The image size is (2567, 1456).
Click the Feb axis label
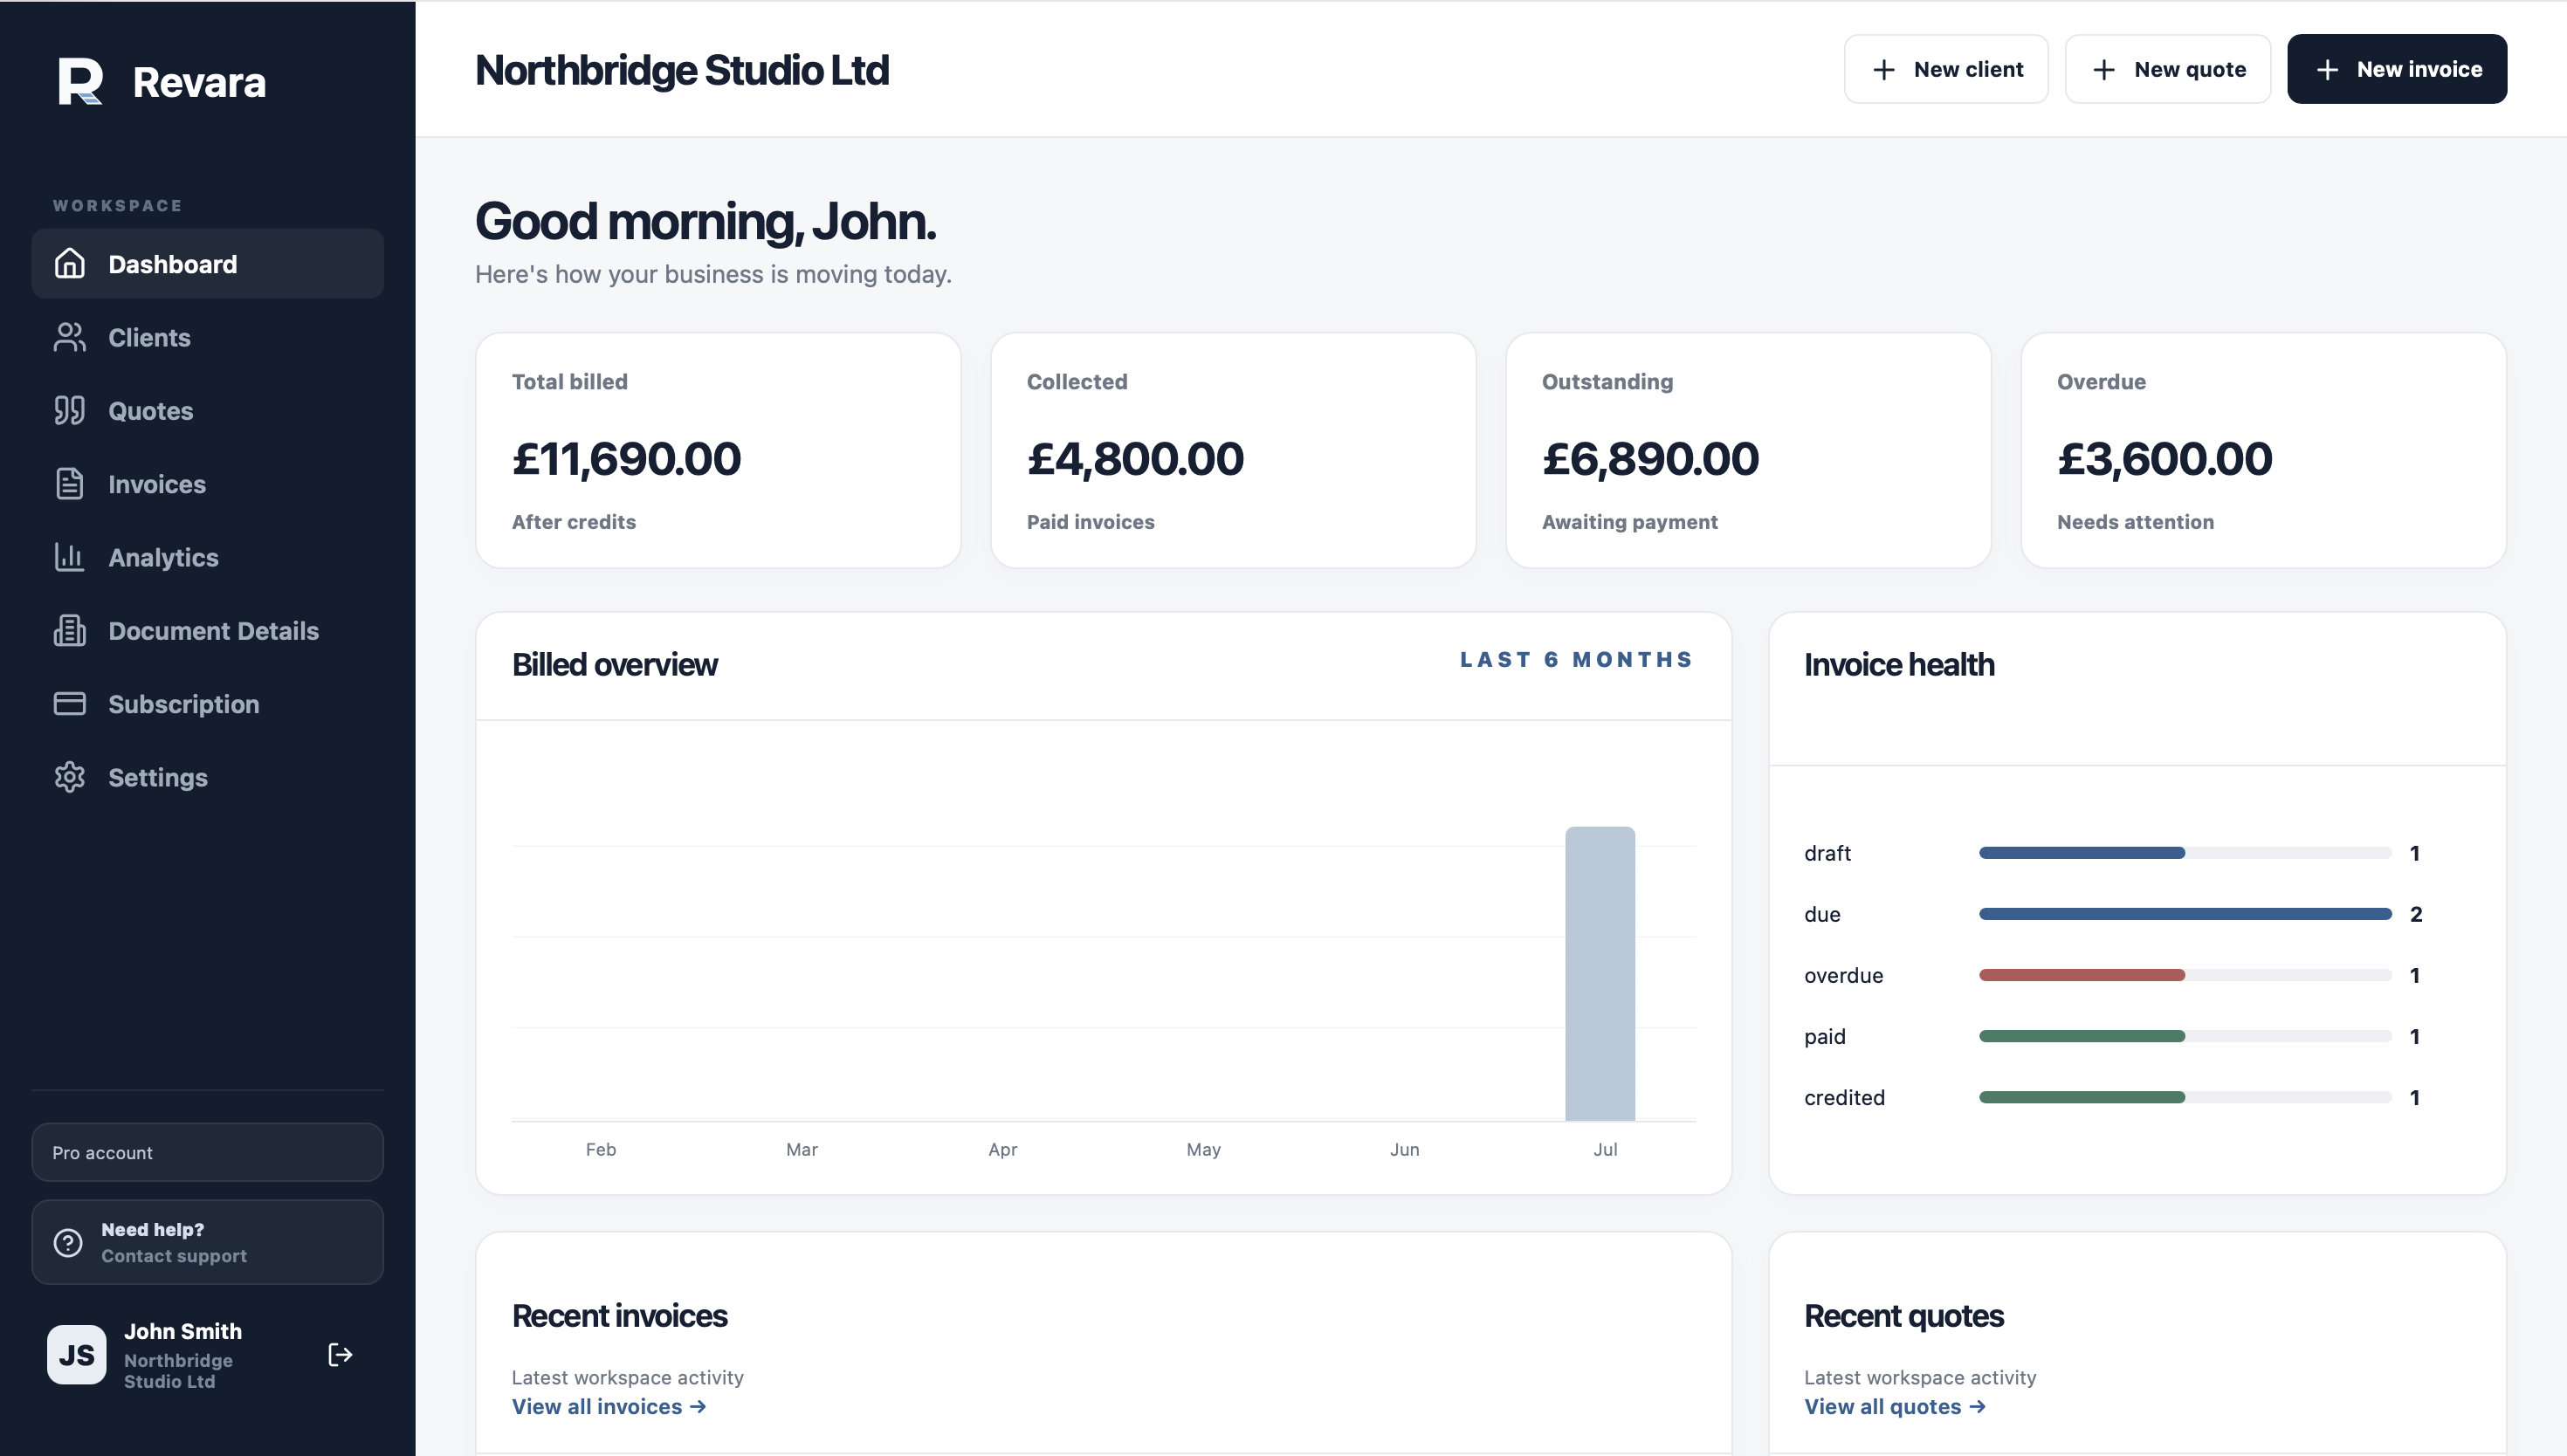(601, 1149)
